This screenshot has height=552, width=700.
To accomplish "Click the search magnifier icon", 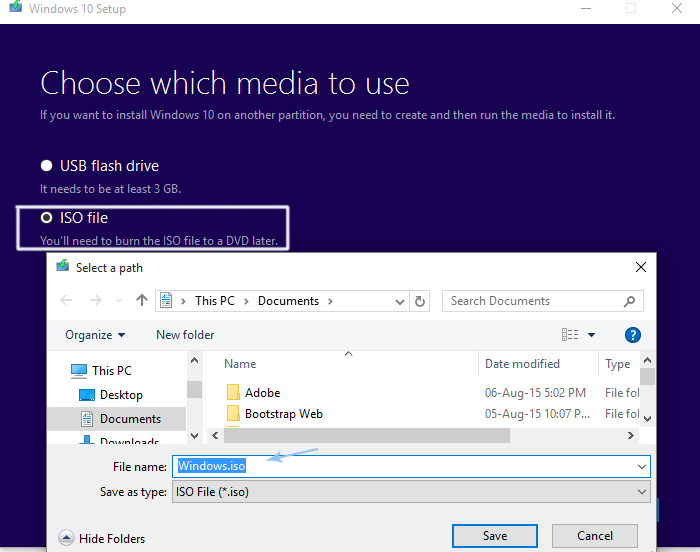I will (x=629, y=301).
